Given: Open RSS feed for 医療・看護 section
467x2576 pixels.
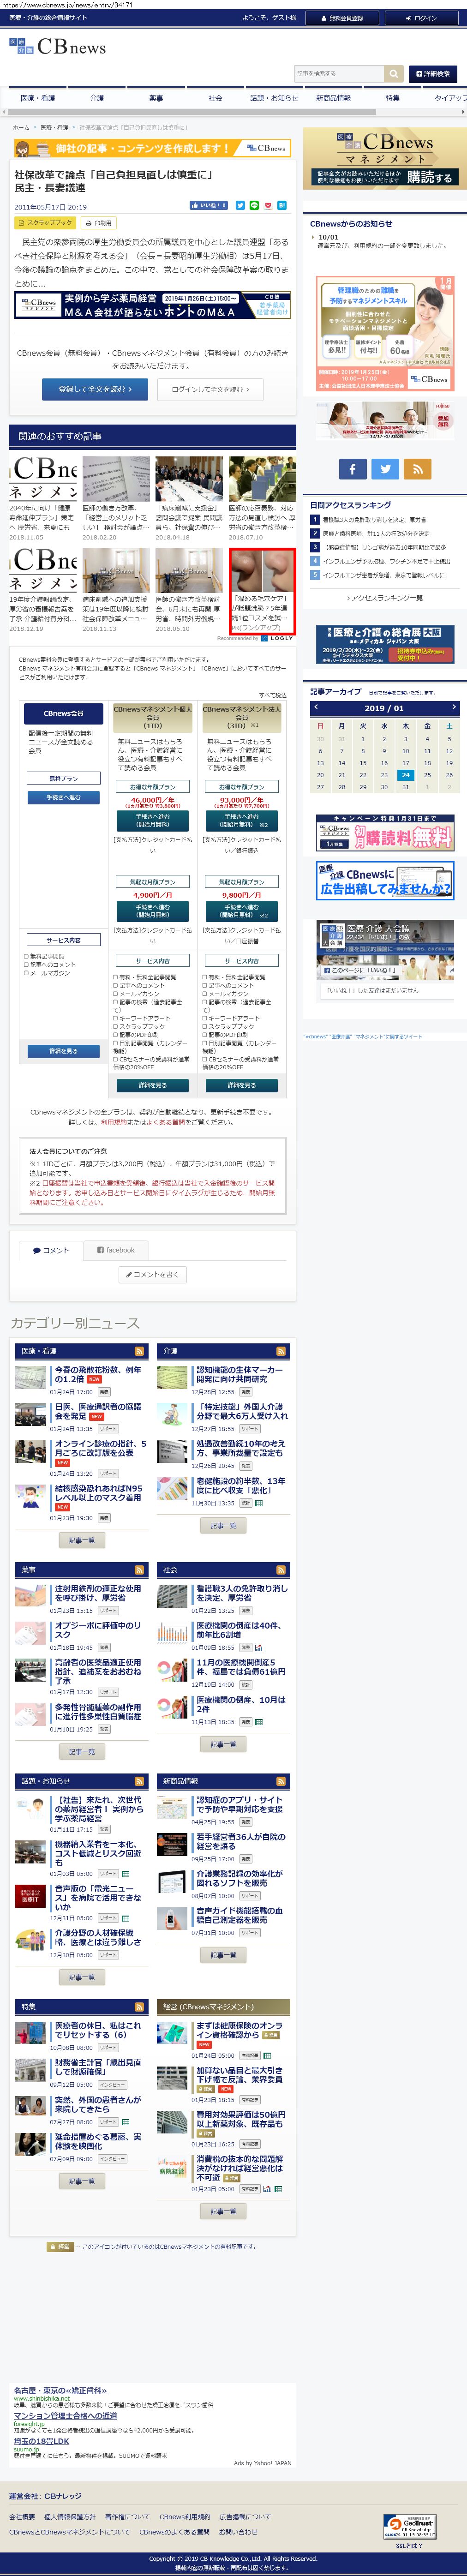Looking at the screenshot, I should pyautogui.click(x=139, y=1351).
